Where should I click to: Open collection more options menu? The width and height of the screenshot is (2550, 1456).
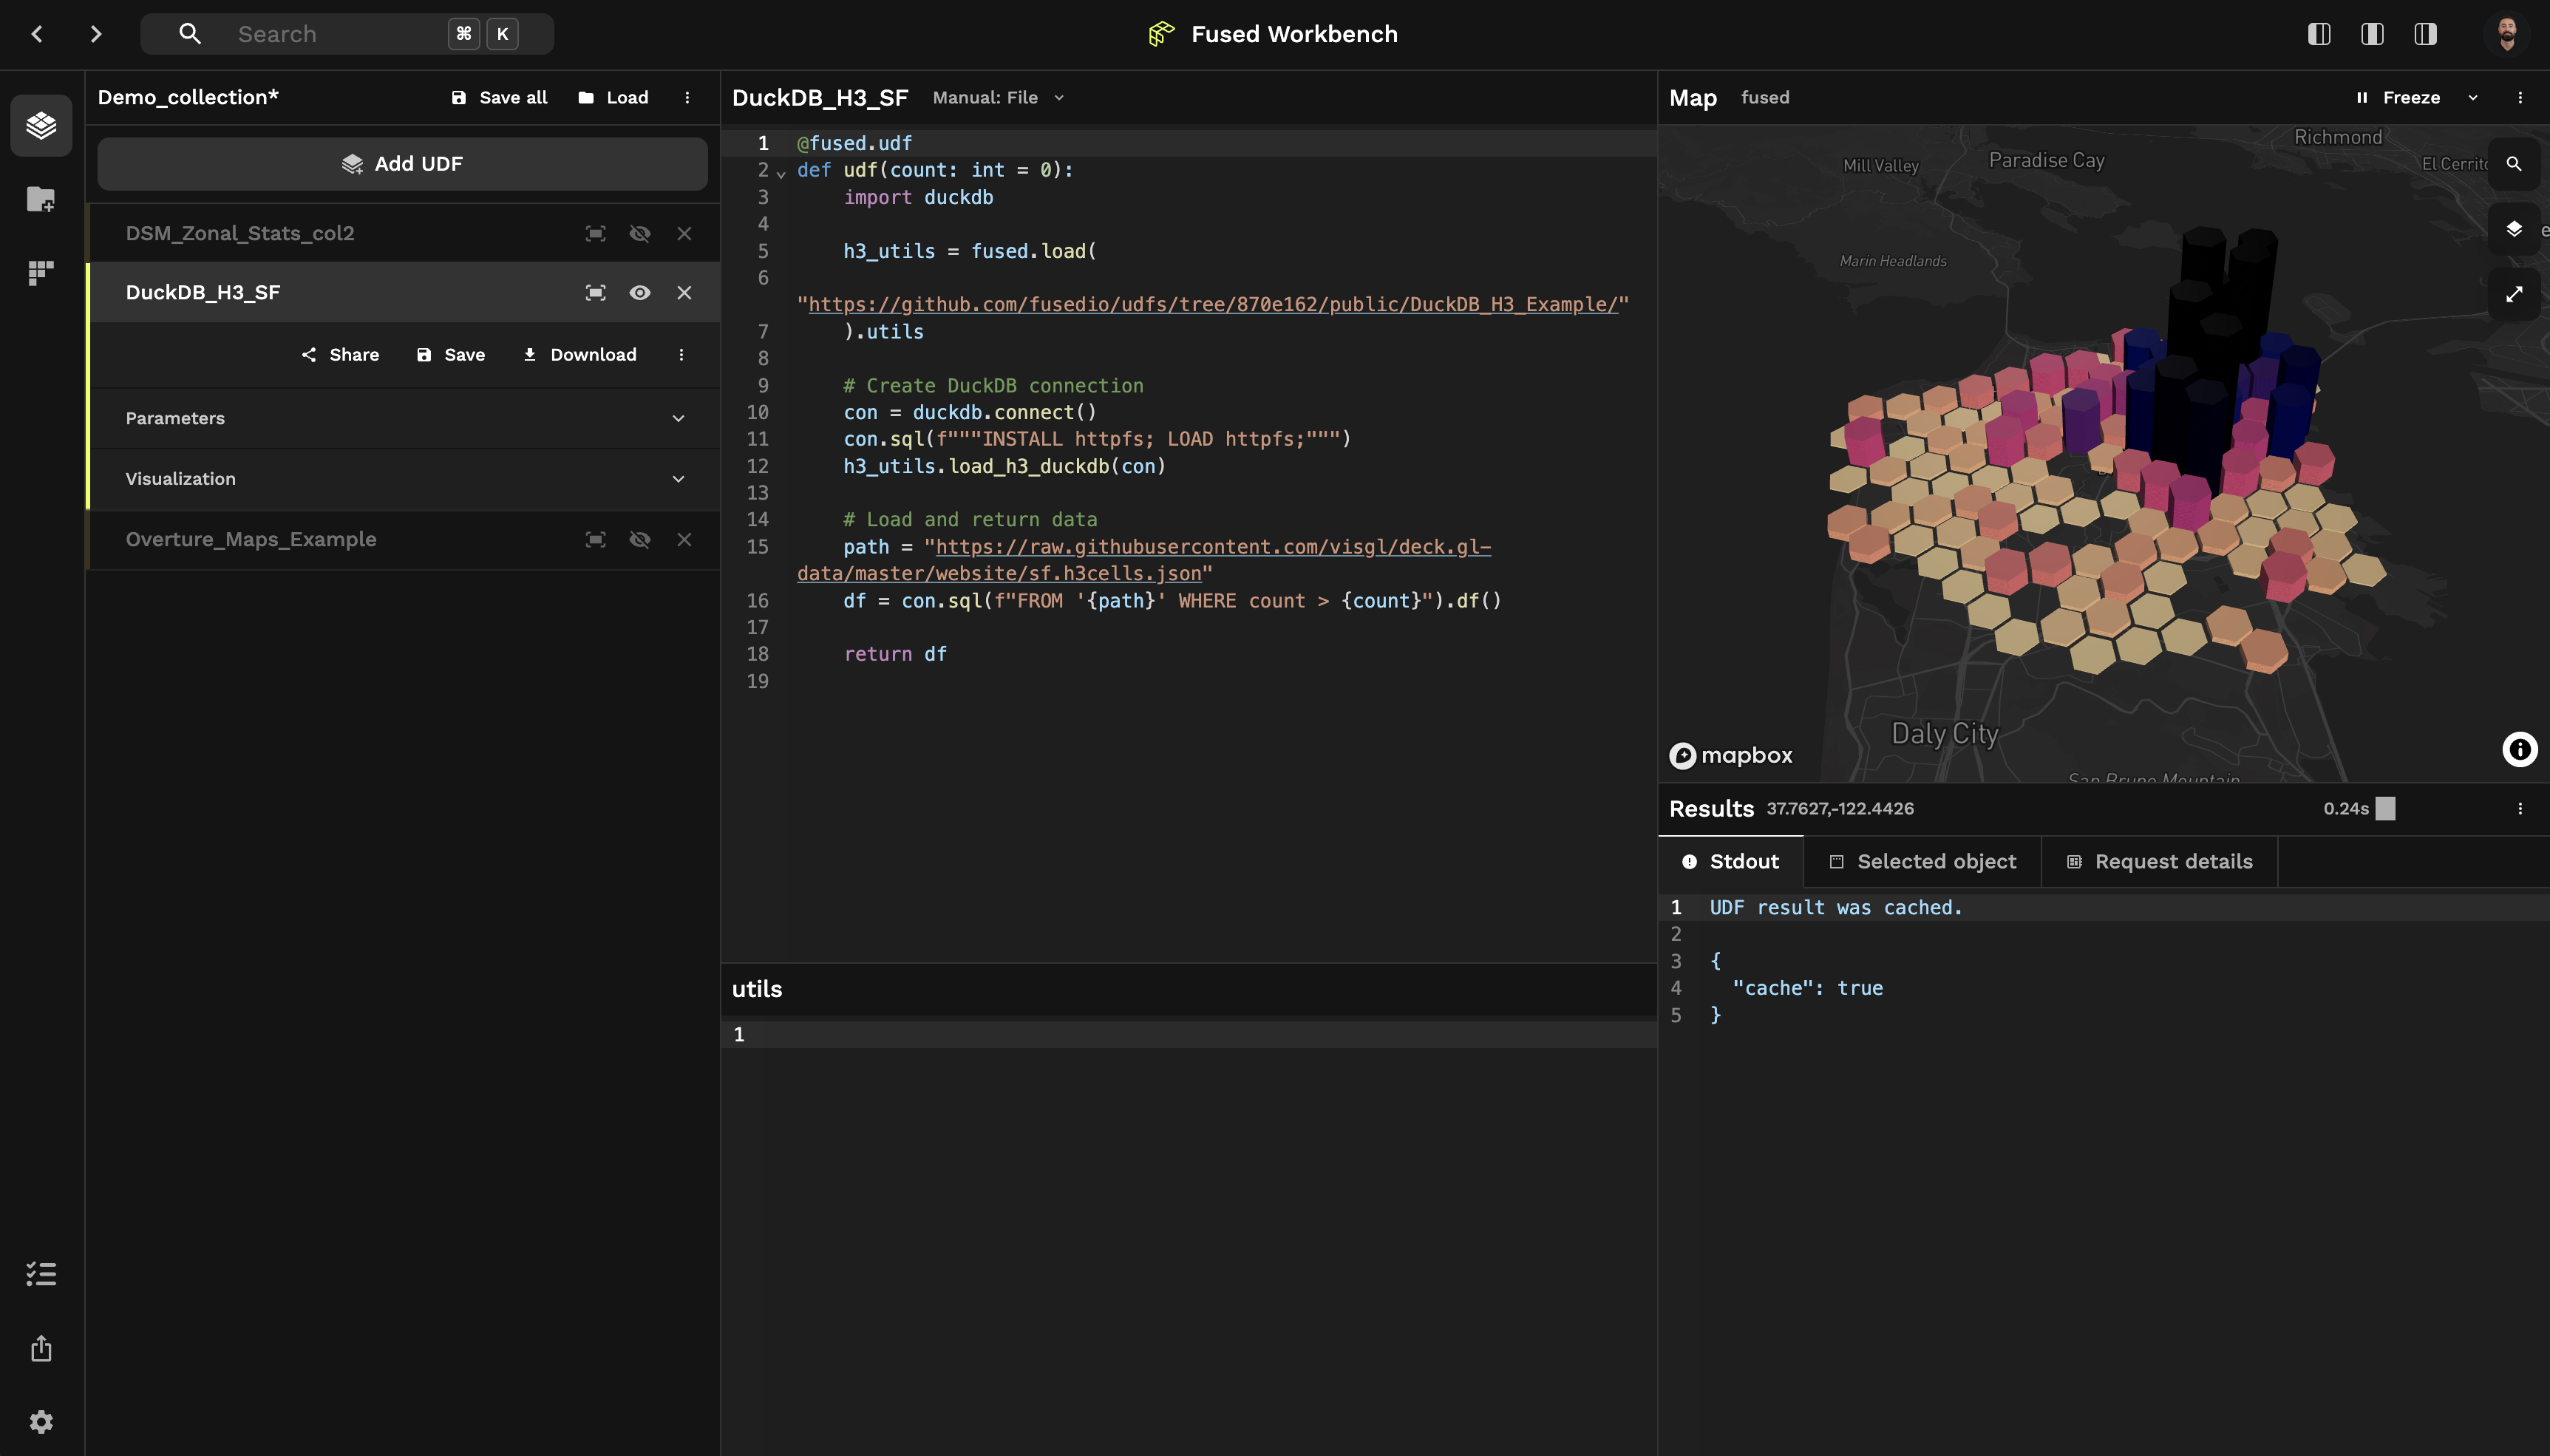point(687,97)
